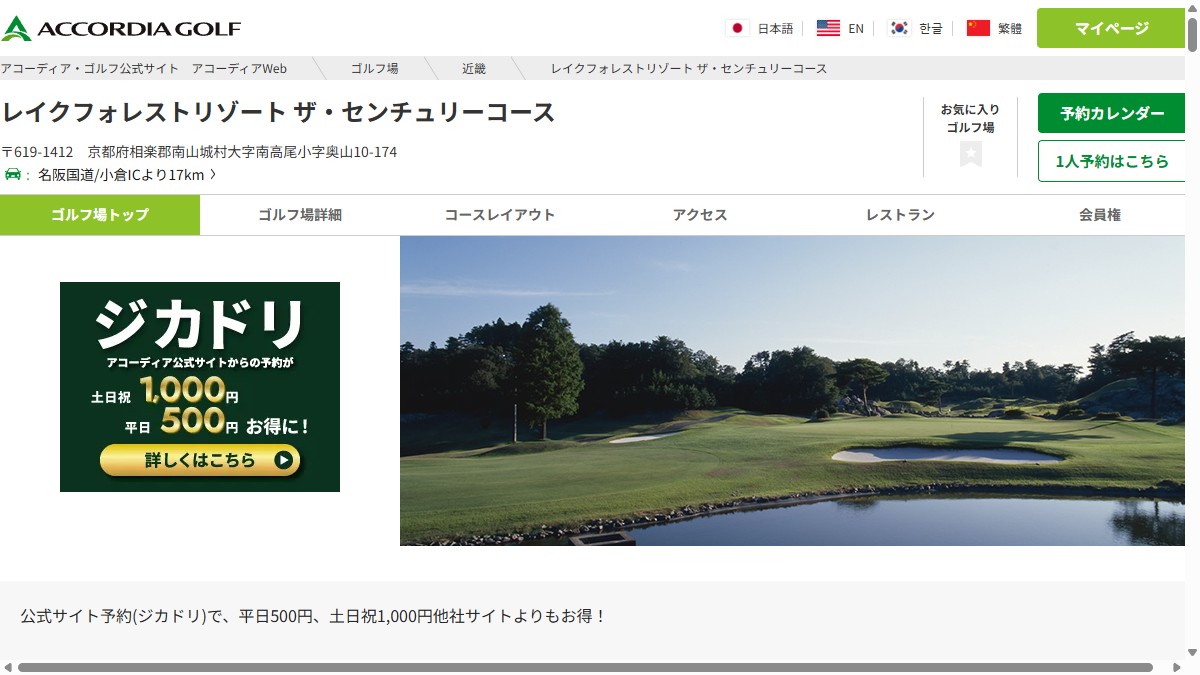The image size is (1200, 675).
Task: Select the Chinese flag icon
Action: pos(978,28)
